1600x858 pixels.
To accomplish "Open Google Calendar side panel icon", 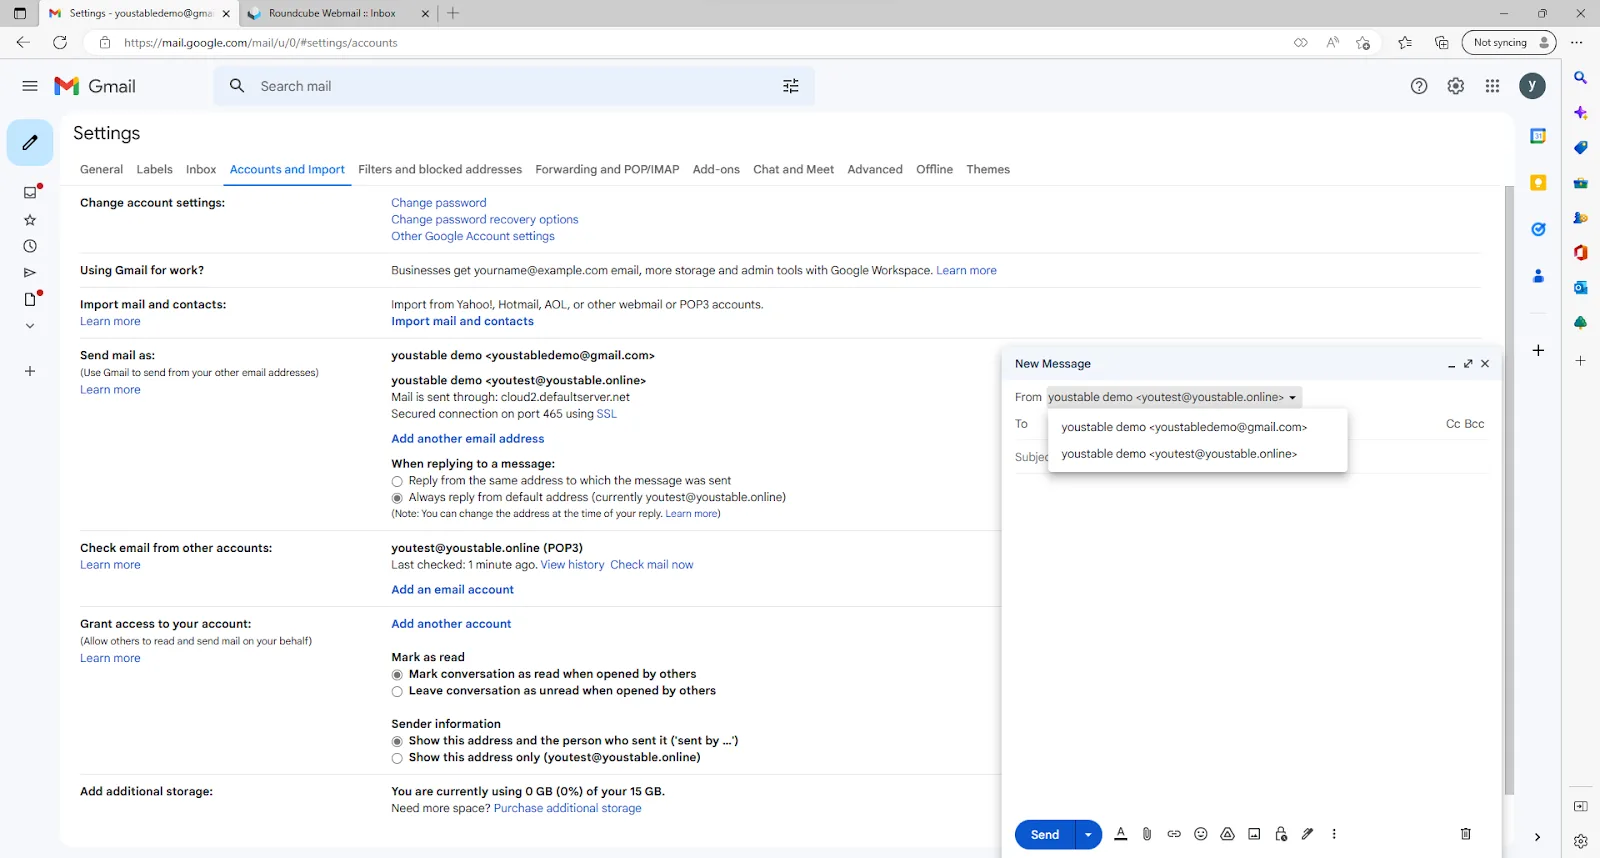I will (x=1538, y=136).
